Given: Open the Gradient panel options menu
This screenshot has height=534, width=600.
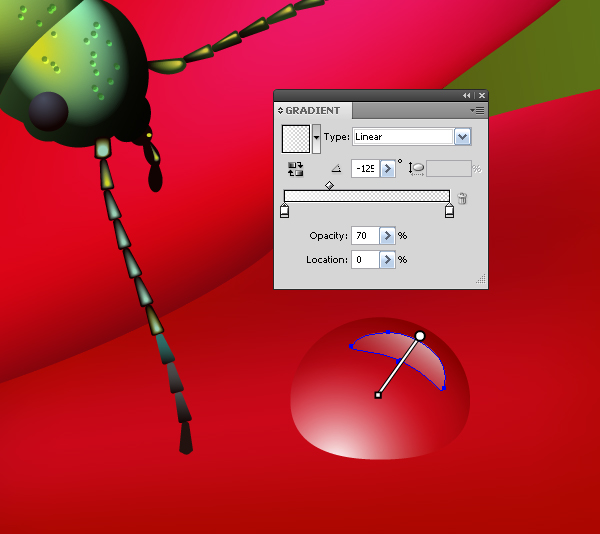Looking at the screenshot, I should tap(477, 111).
